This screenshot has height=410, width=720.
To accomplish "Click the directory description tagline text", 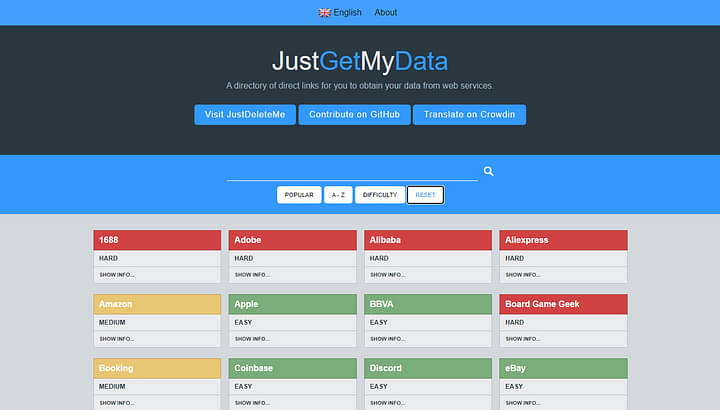I will point(360,85).
